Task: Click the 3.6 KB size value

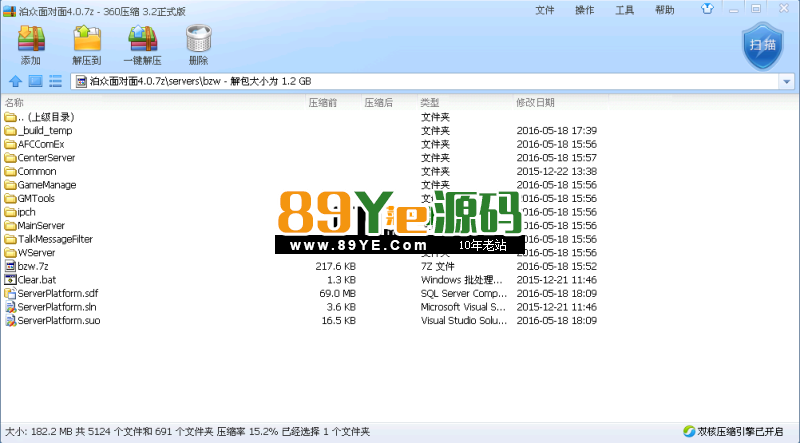Action: point(341,307)
